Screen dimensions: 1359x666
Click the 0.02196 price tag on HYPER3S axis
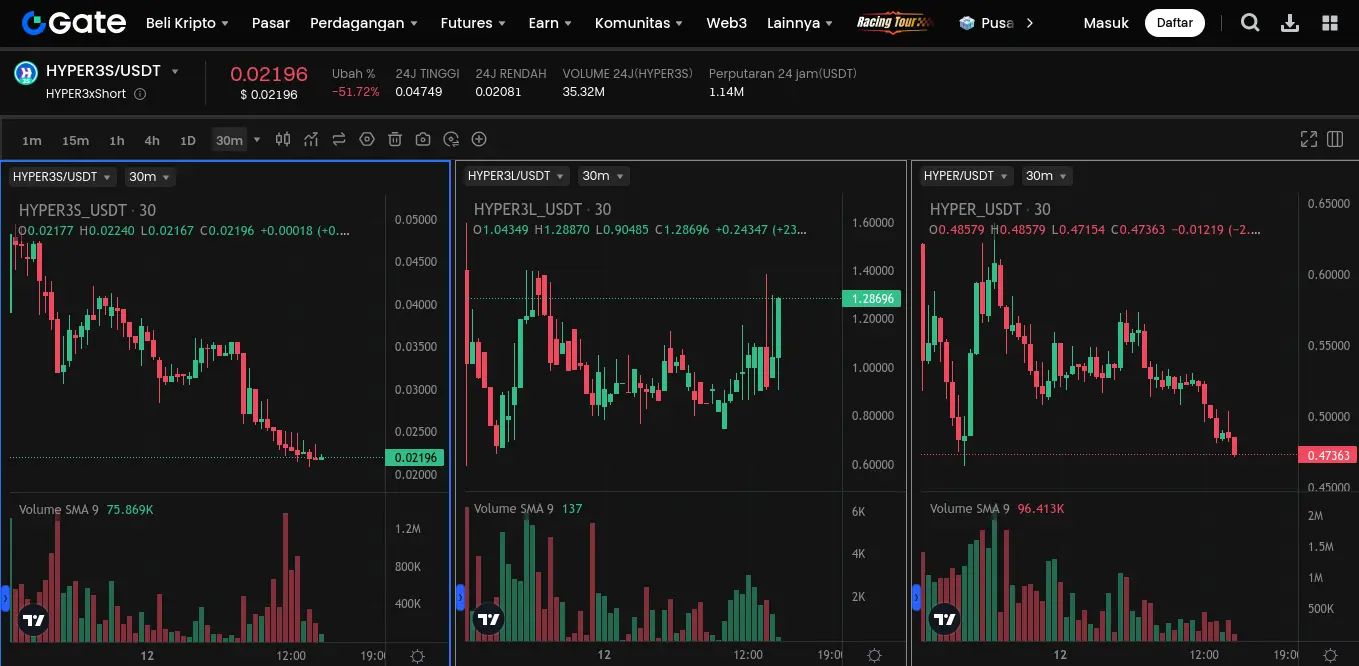(414, 458)
